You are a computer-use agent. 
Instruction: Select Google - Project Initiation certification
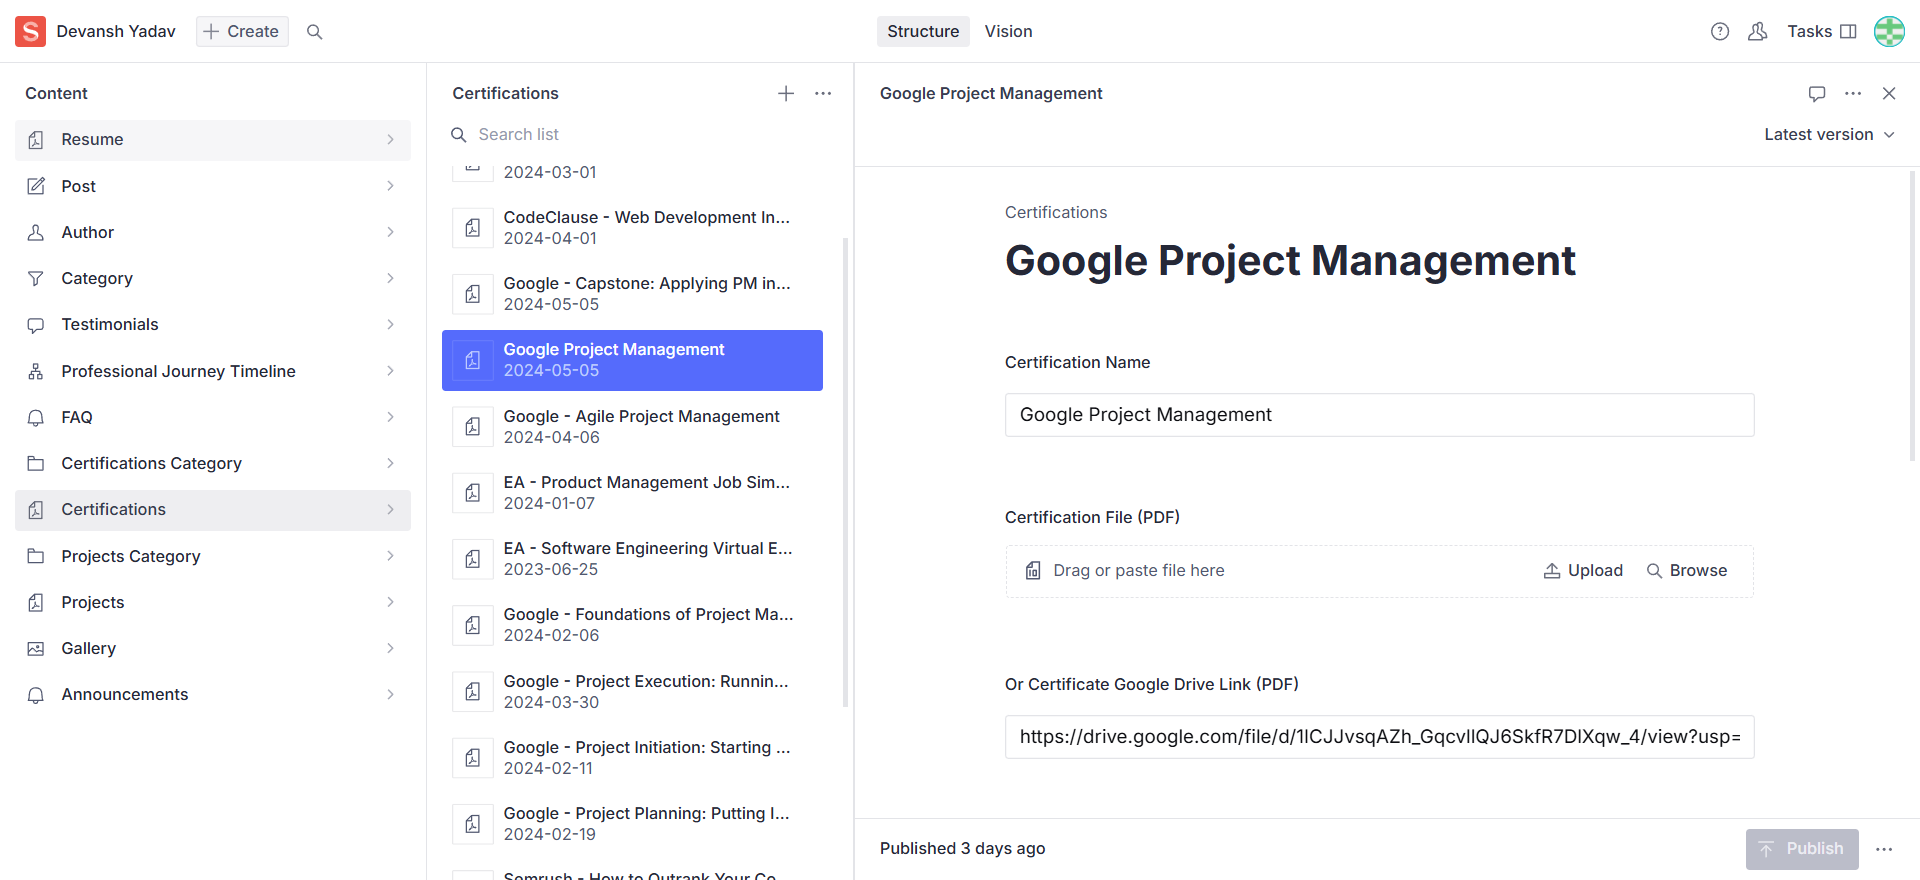click(632, 758)
